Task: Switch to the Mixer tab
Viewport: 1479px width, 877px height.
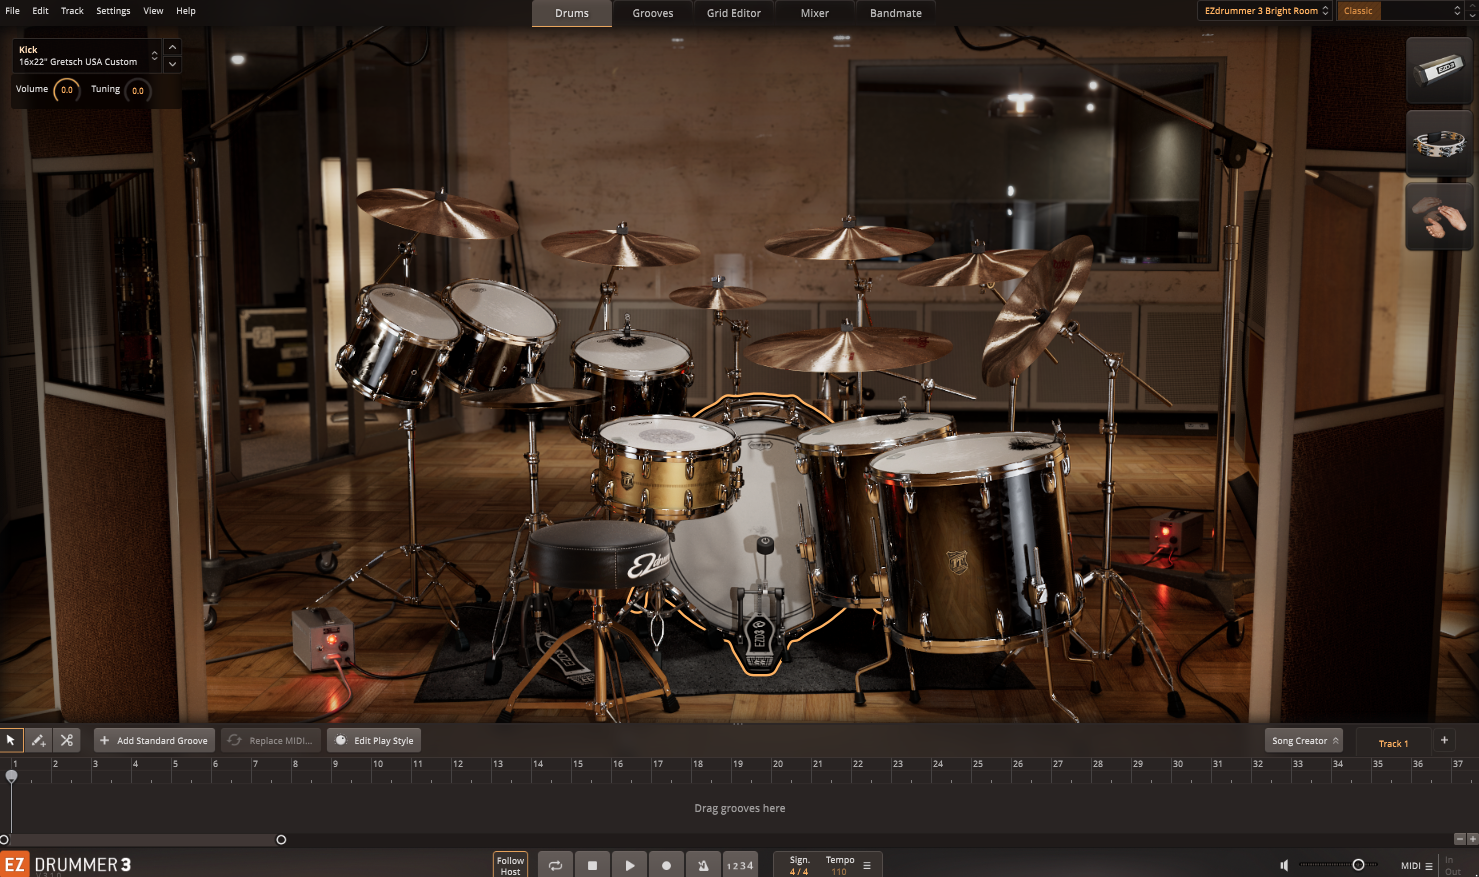Action: 815,13
